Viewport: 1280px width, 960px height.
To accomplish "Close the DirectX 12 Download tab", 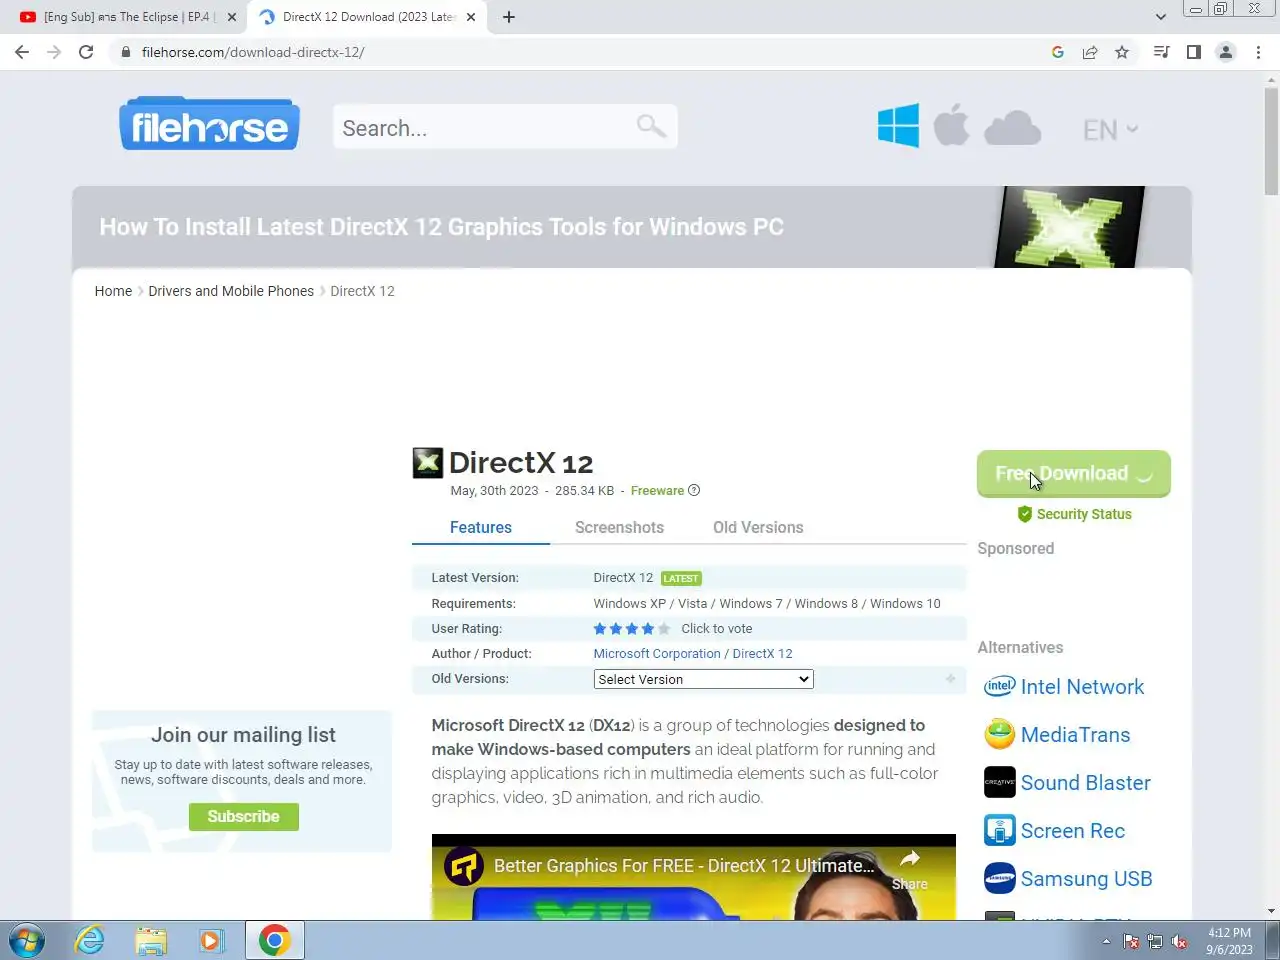I will [471, 17].
